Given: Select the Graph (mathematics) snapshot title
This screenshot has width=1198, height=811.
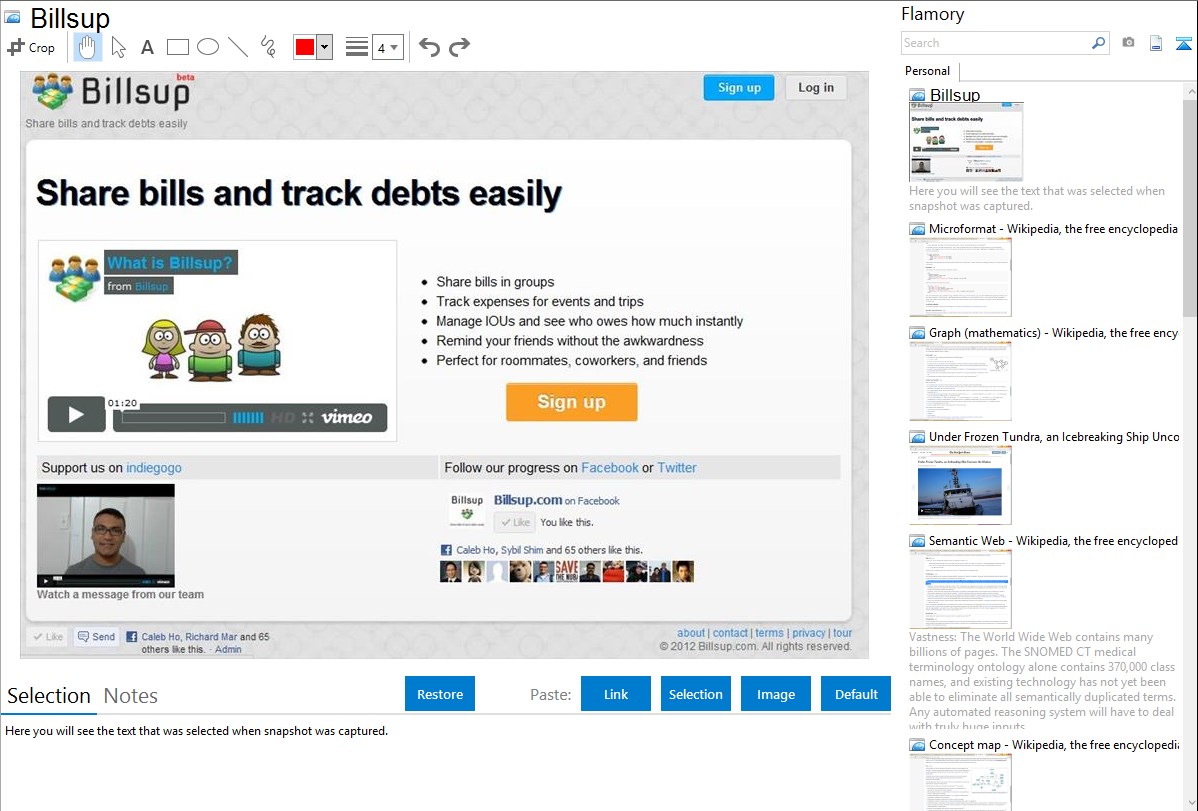Looking at the screenshot, I should [x=1053, y=333].
